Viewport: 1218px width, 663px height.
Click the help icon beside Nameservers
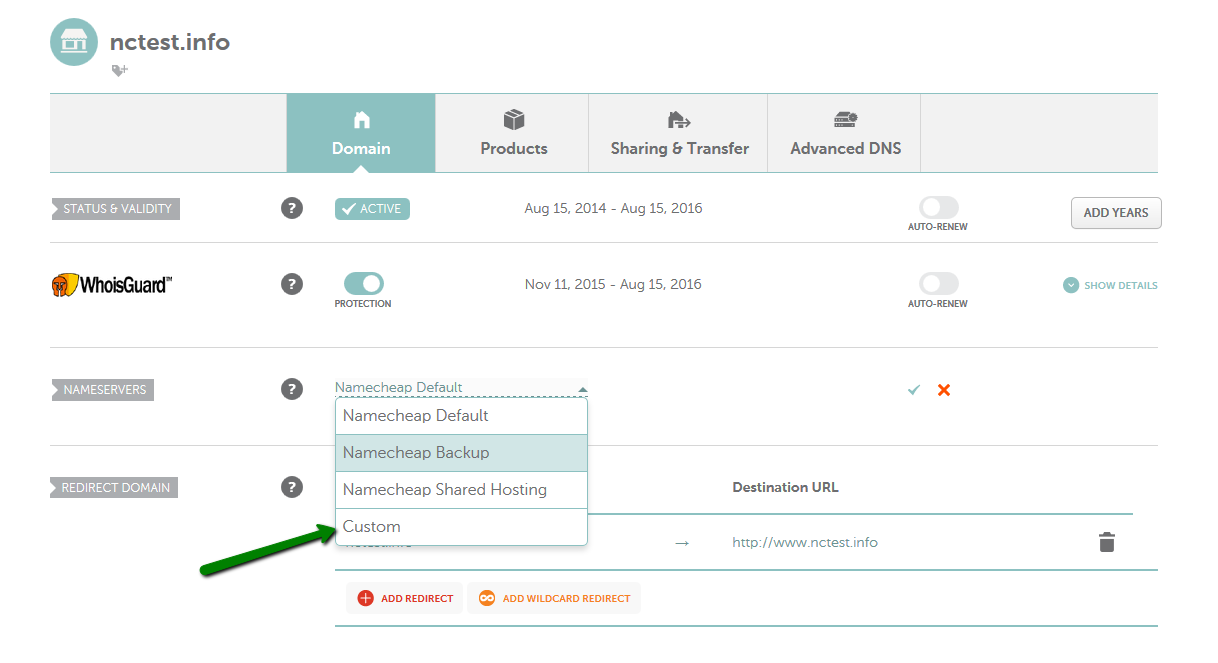click(292, 389)
